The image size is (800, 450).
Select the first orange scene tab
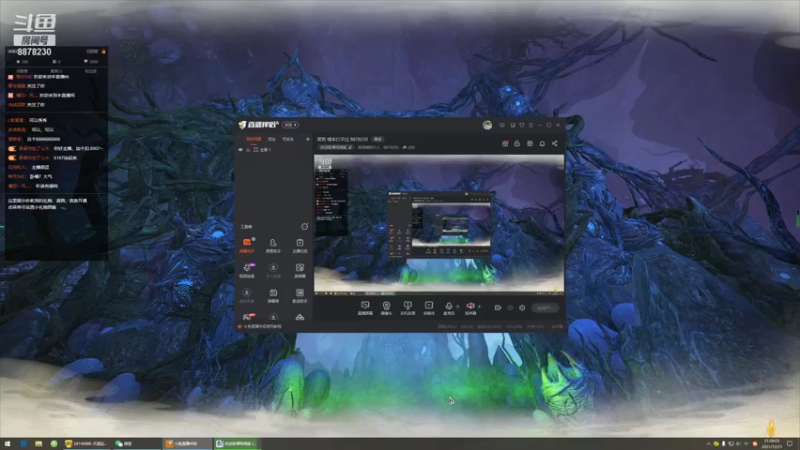254,139
